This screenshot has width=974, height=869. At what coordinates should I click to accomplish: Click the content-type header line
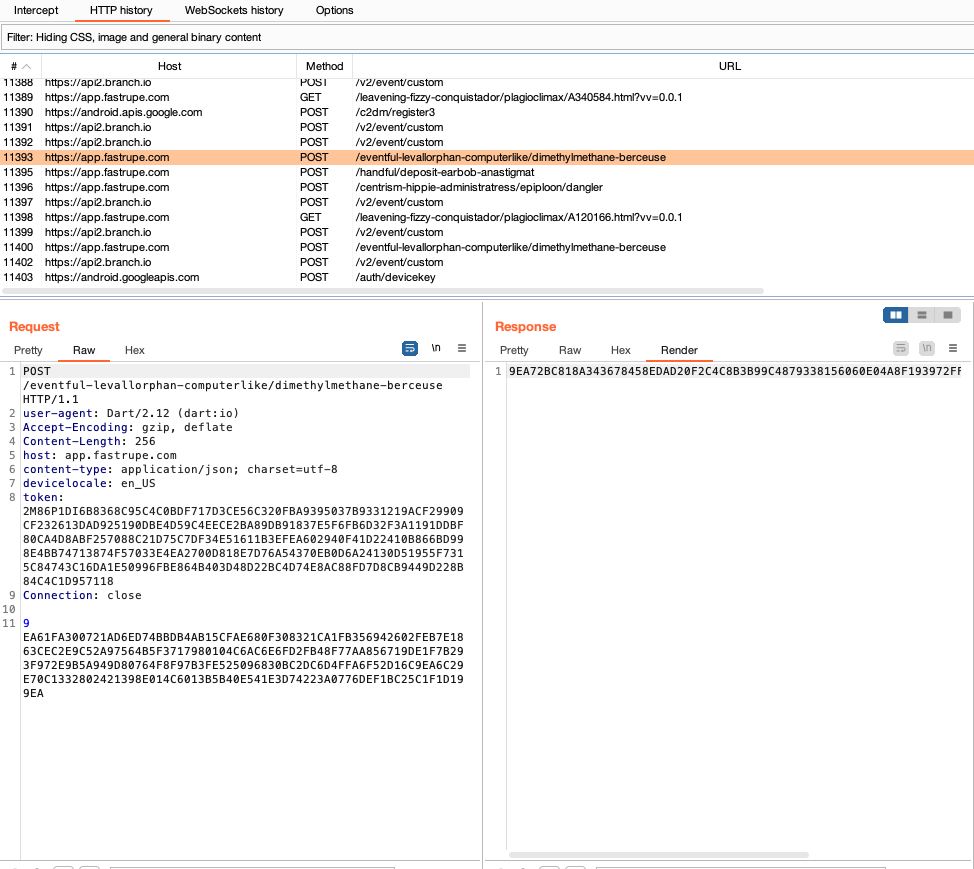pos(180,469)
